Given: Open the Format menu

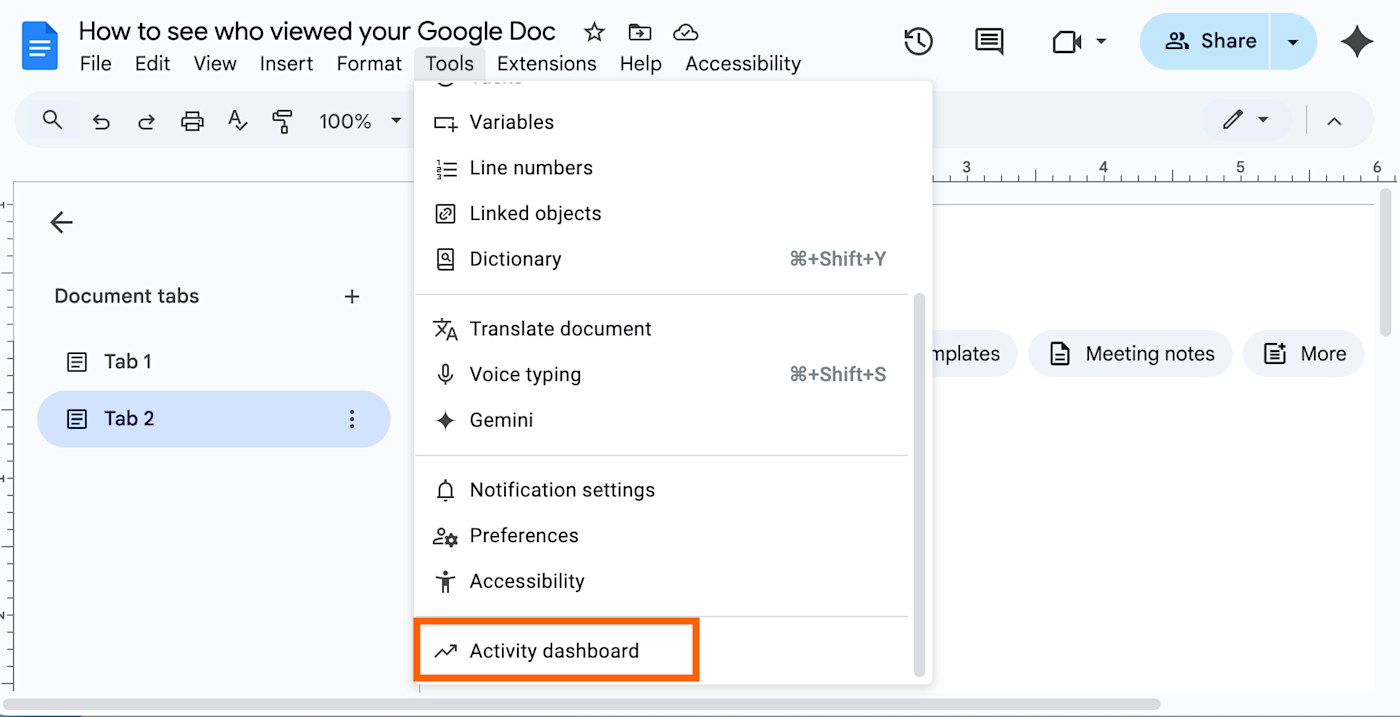Looking at the screenshot, I should point(369,63).
